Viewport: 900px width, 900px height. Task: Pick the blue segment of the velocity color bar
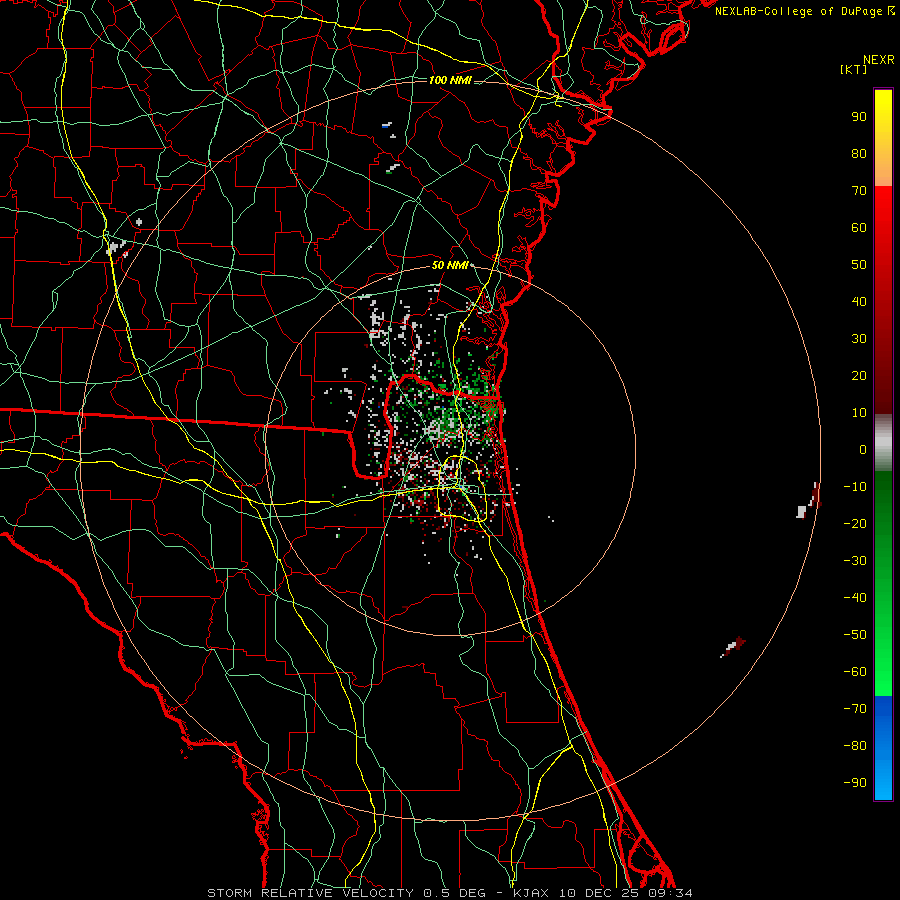[883, 748]
